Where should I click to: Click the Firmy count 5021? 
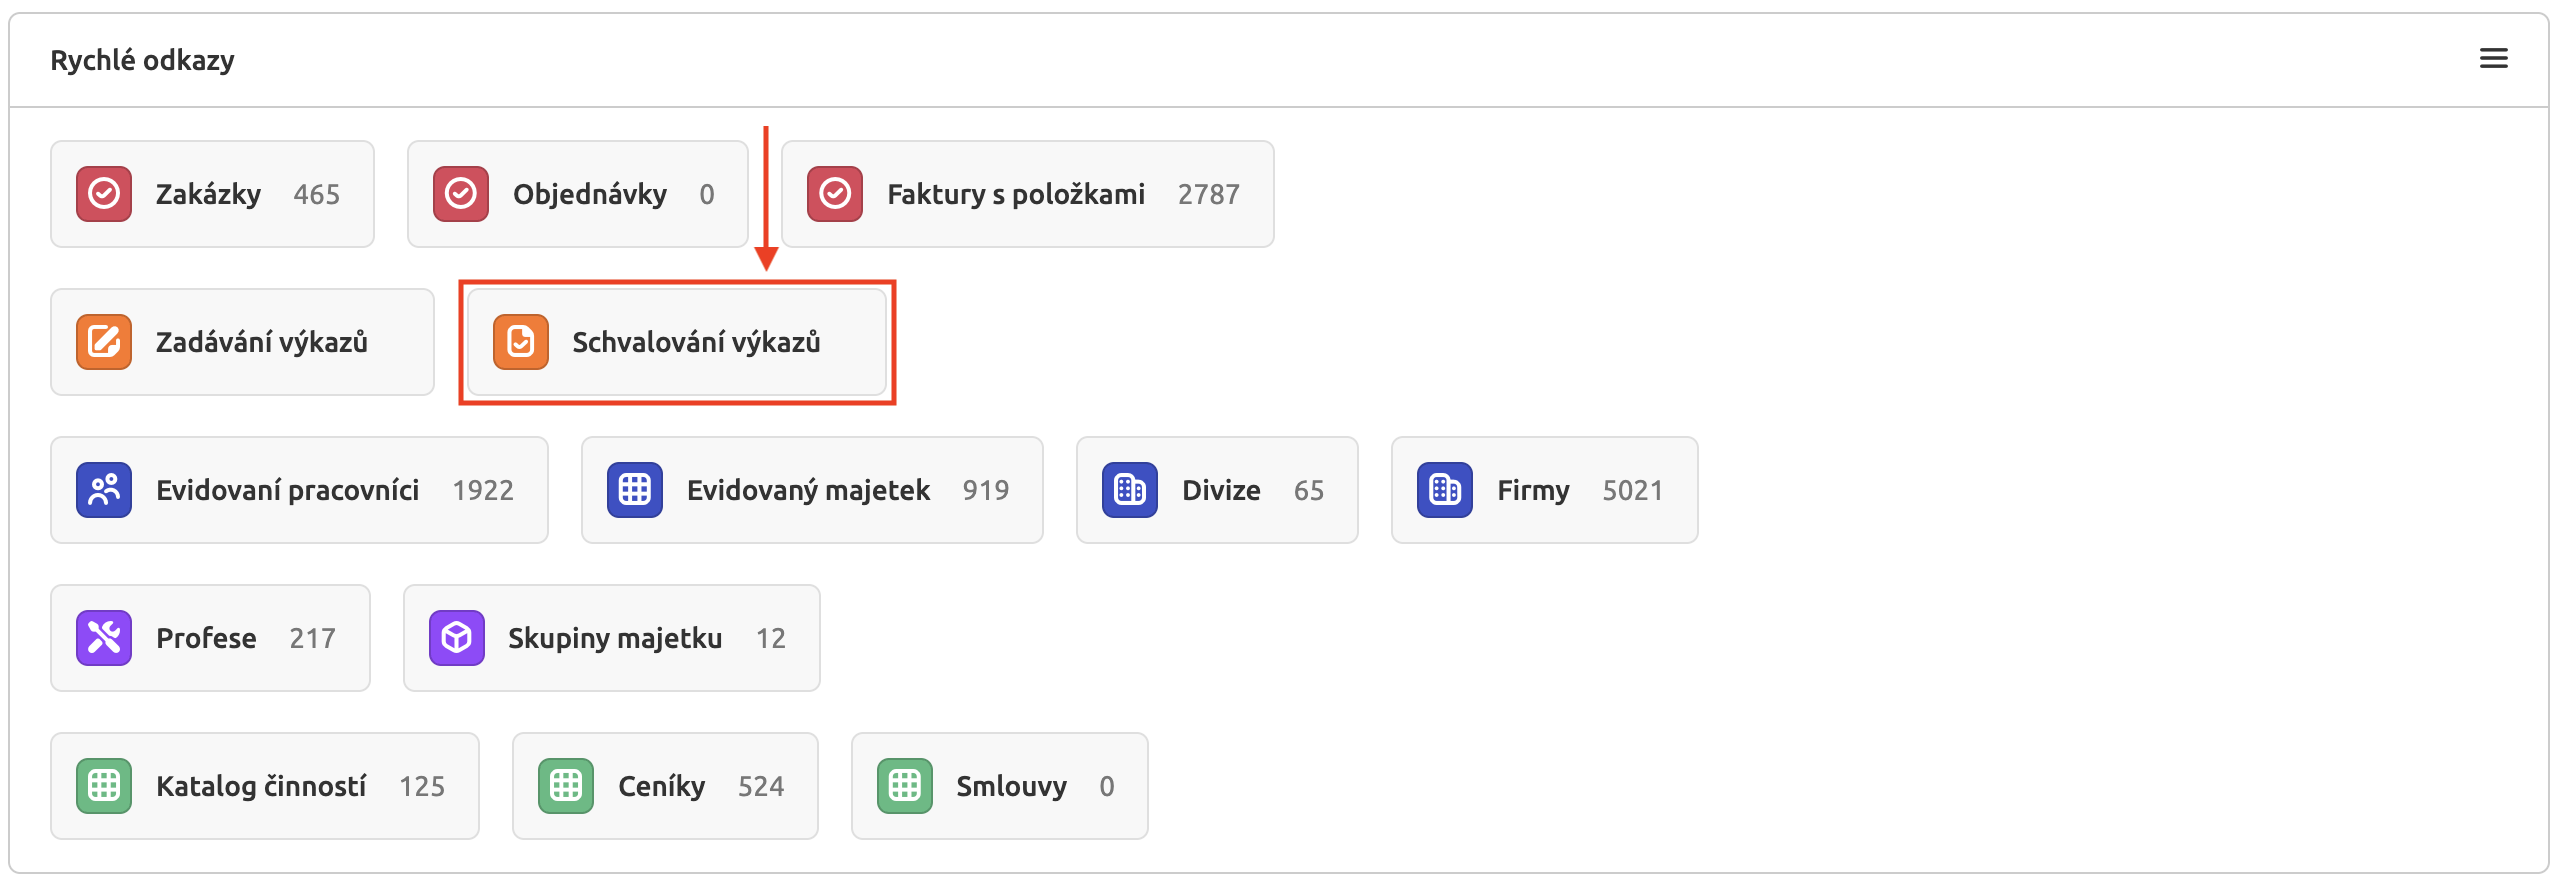[x=1632, y=490]
